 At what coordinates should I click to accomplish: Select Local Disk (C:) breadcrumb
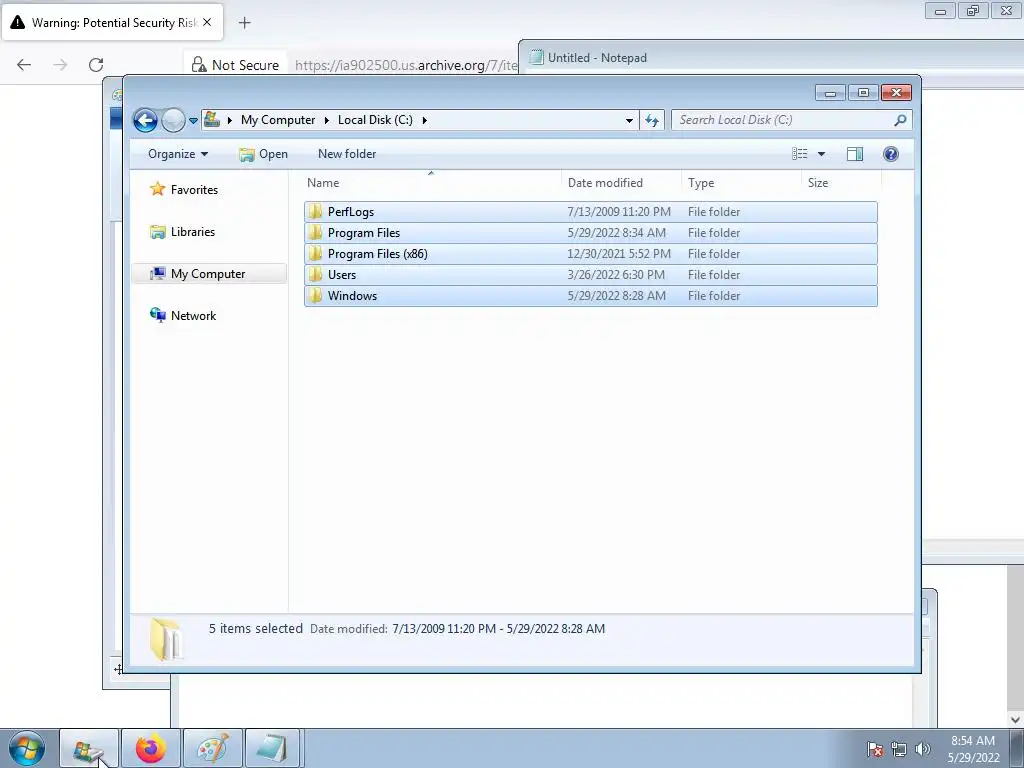coord(375,120)
